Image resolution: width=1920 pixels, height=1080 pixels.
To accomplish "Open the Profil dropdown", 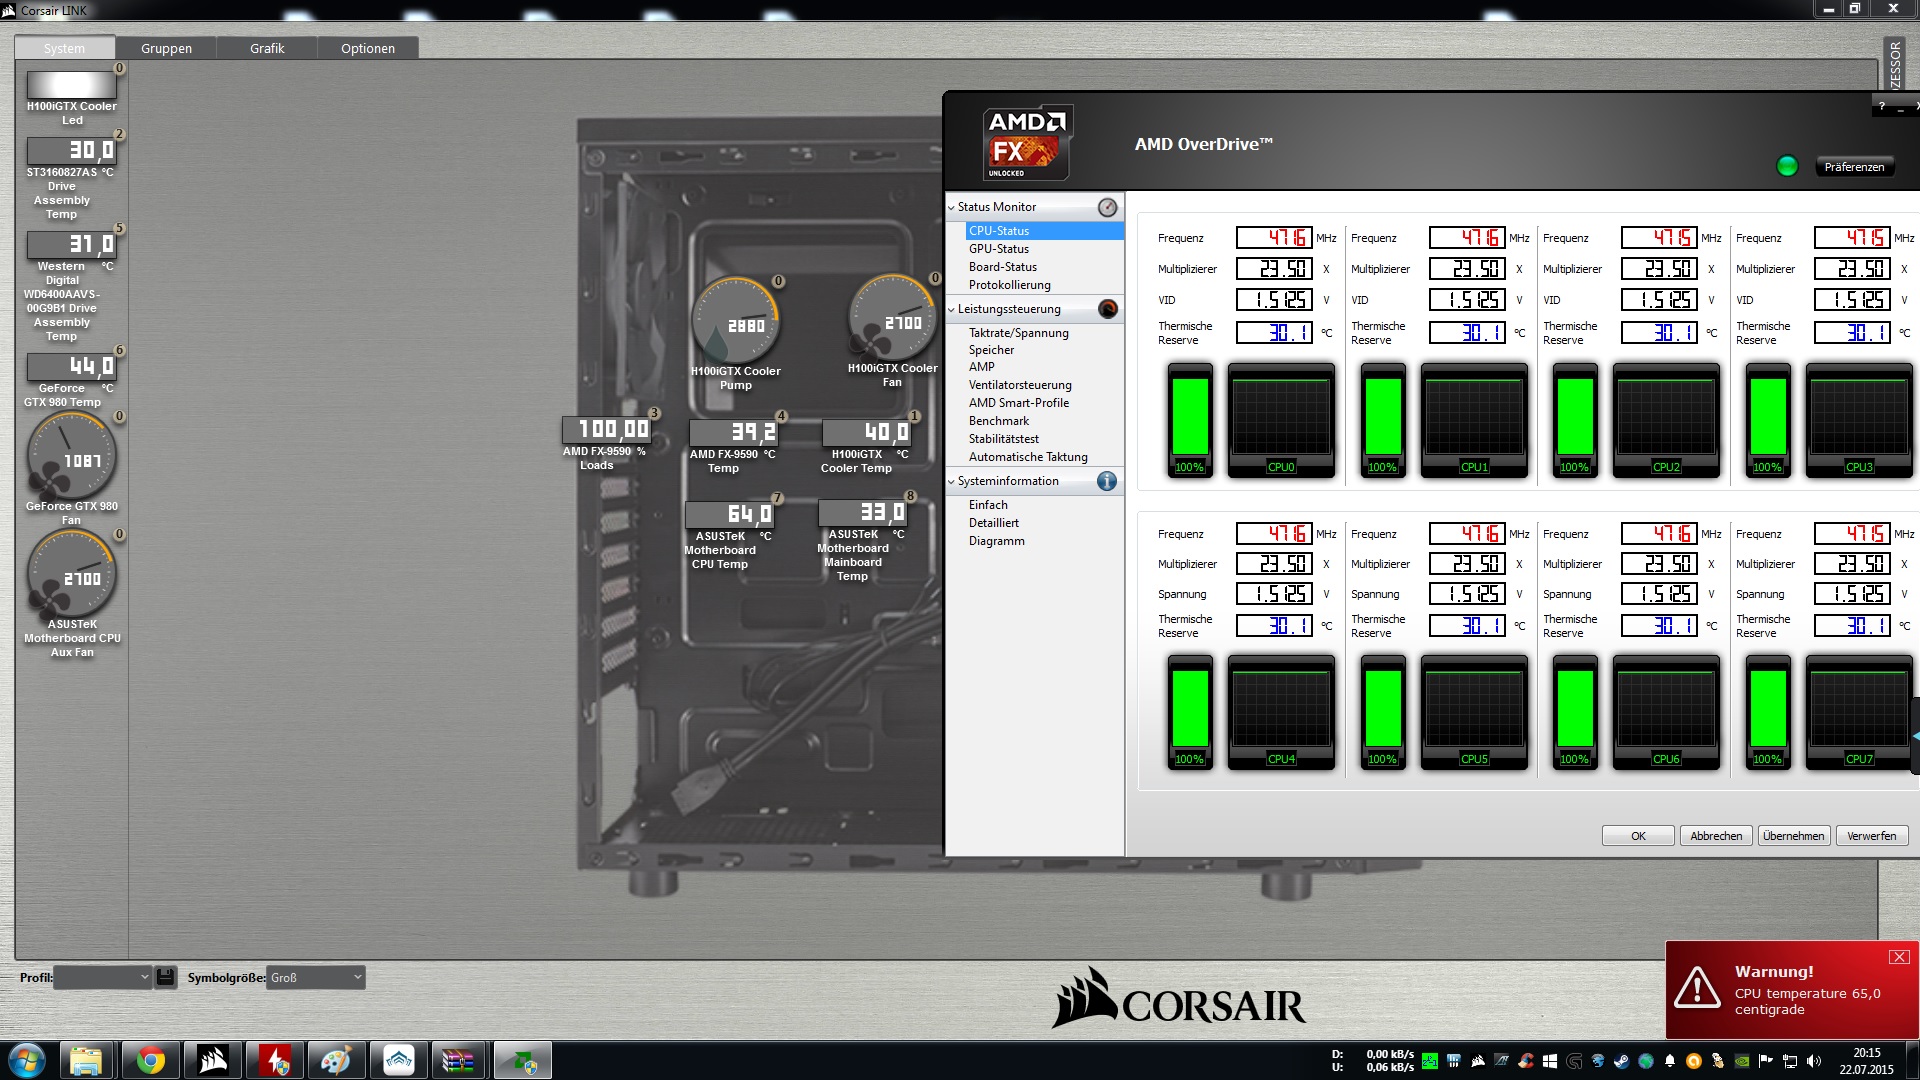I will [103, 977].
